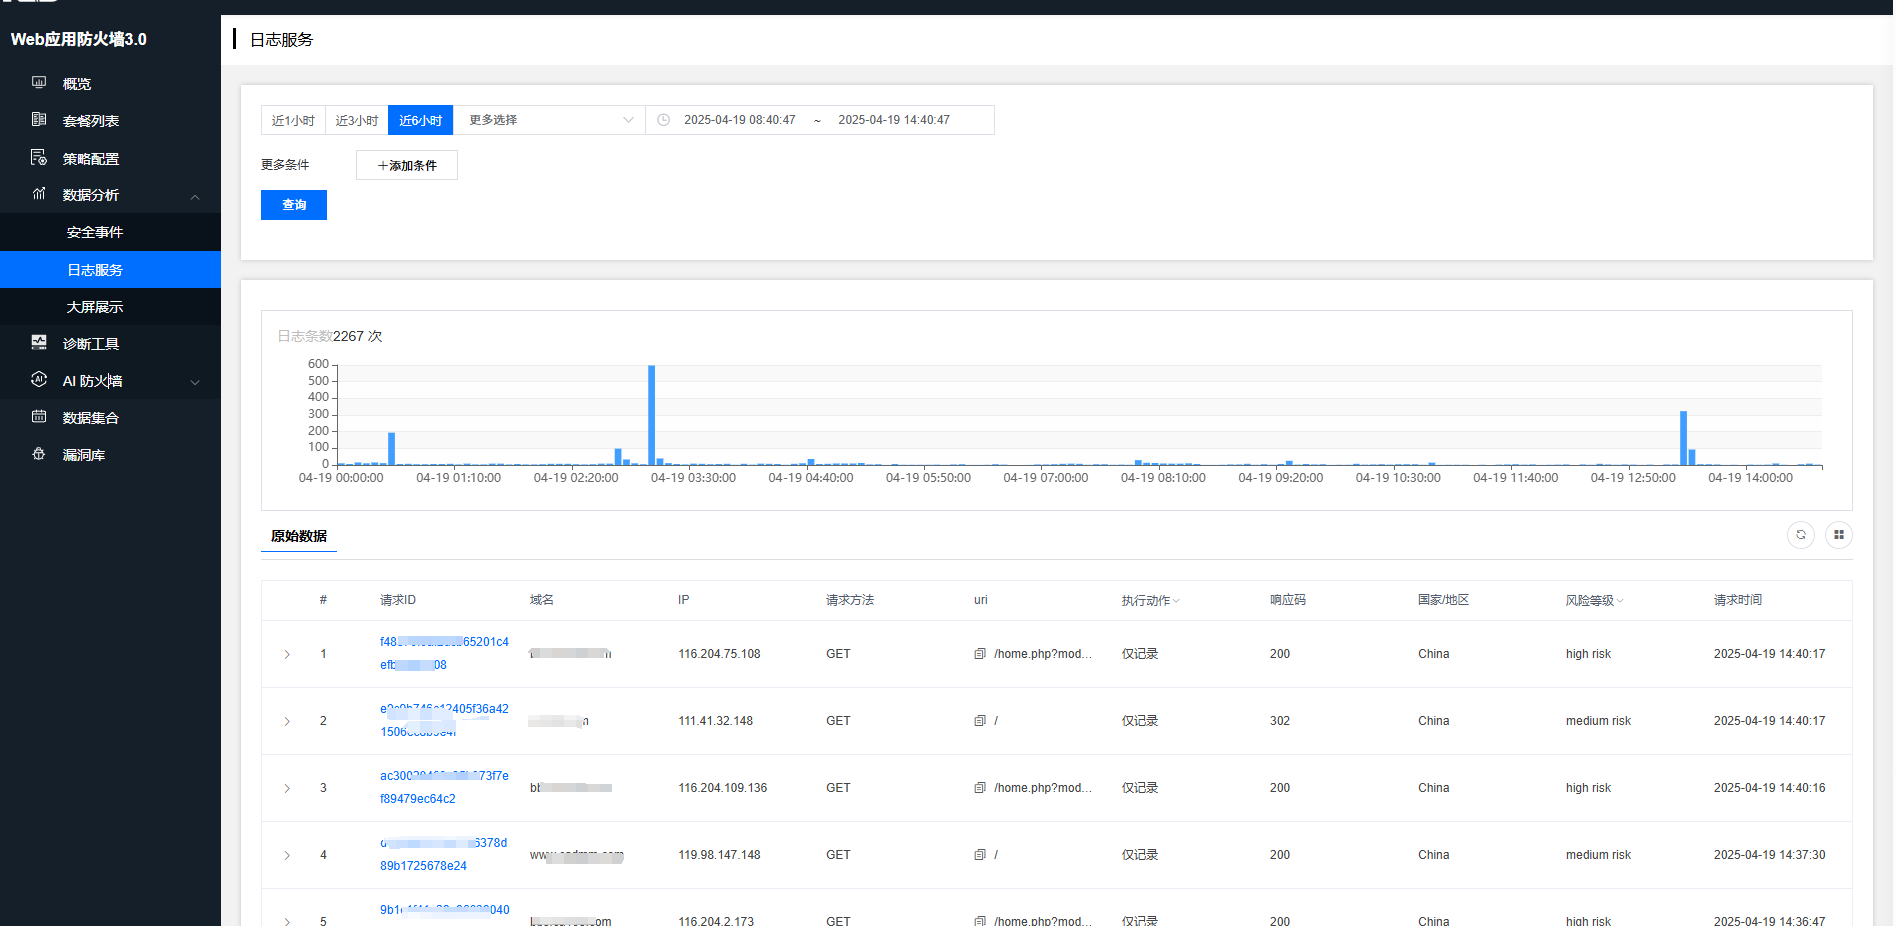Open 执行动作 column filter

1176,601
